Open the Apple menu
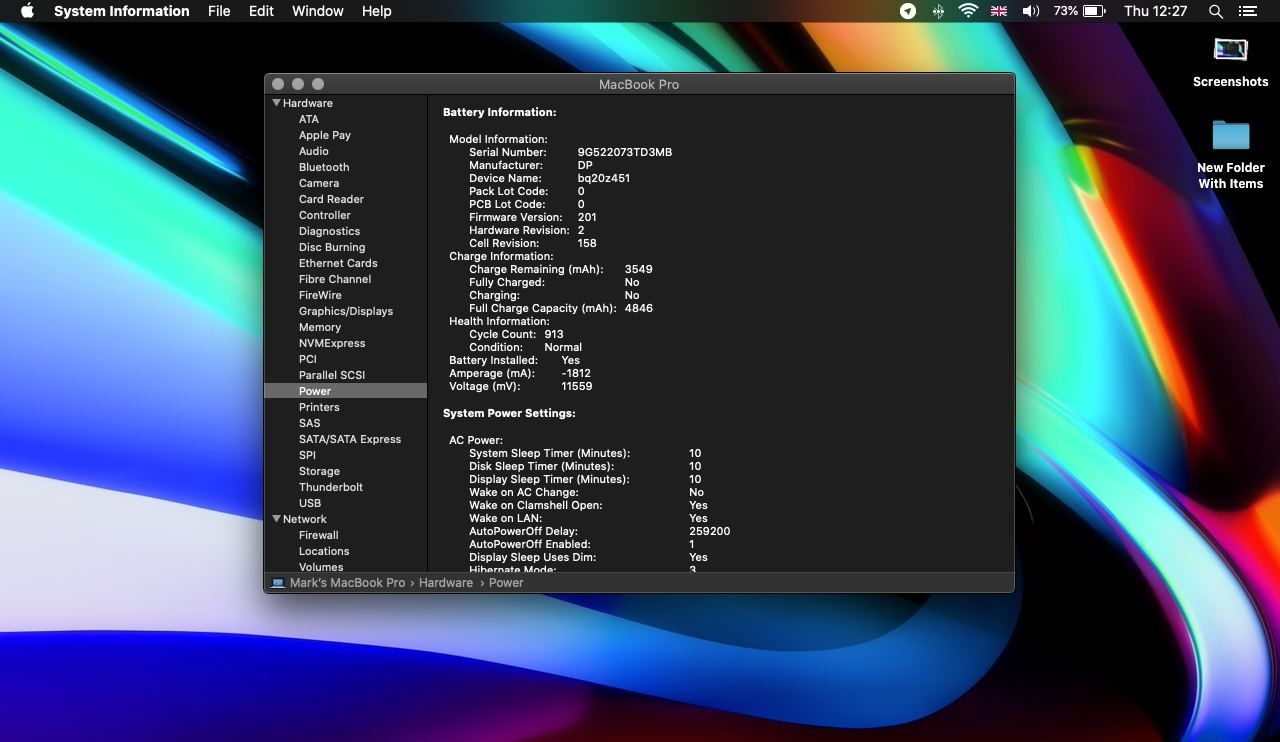 [27, 11]
